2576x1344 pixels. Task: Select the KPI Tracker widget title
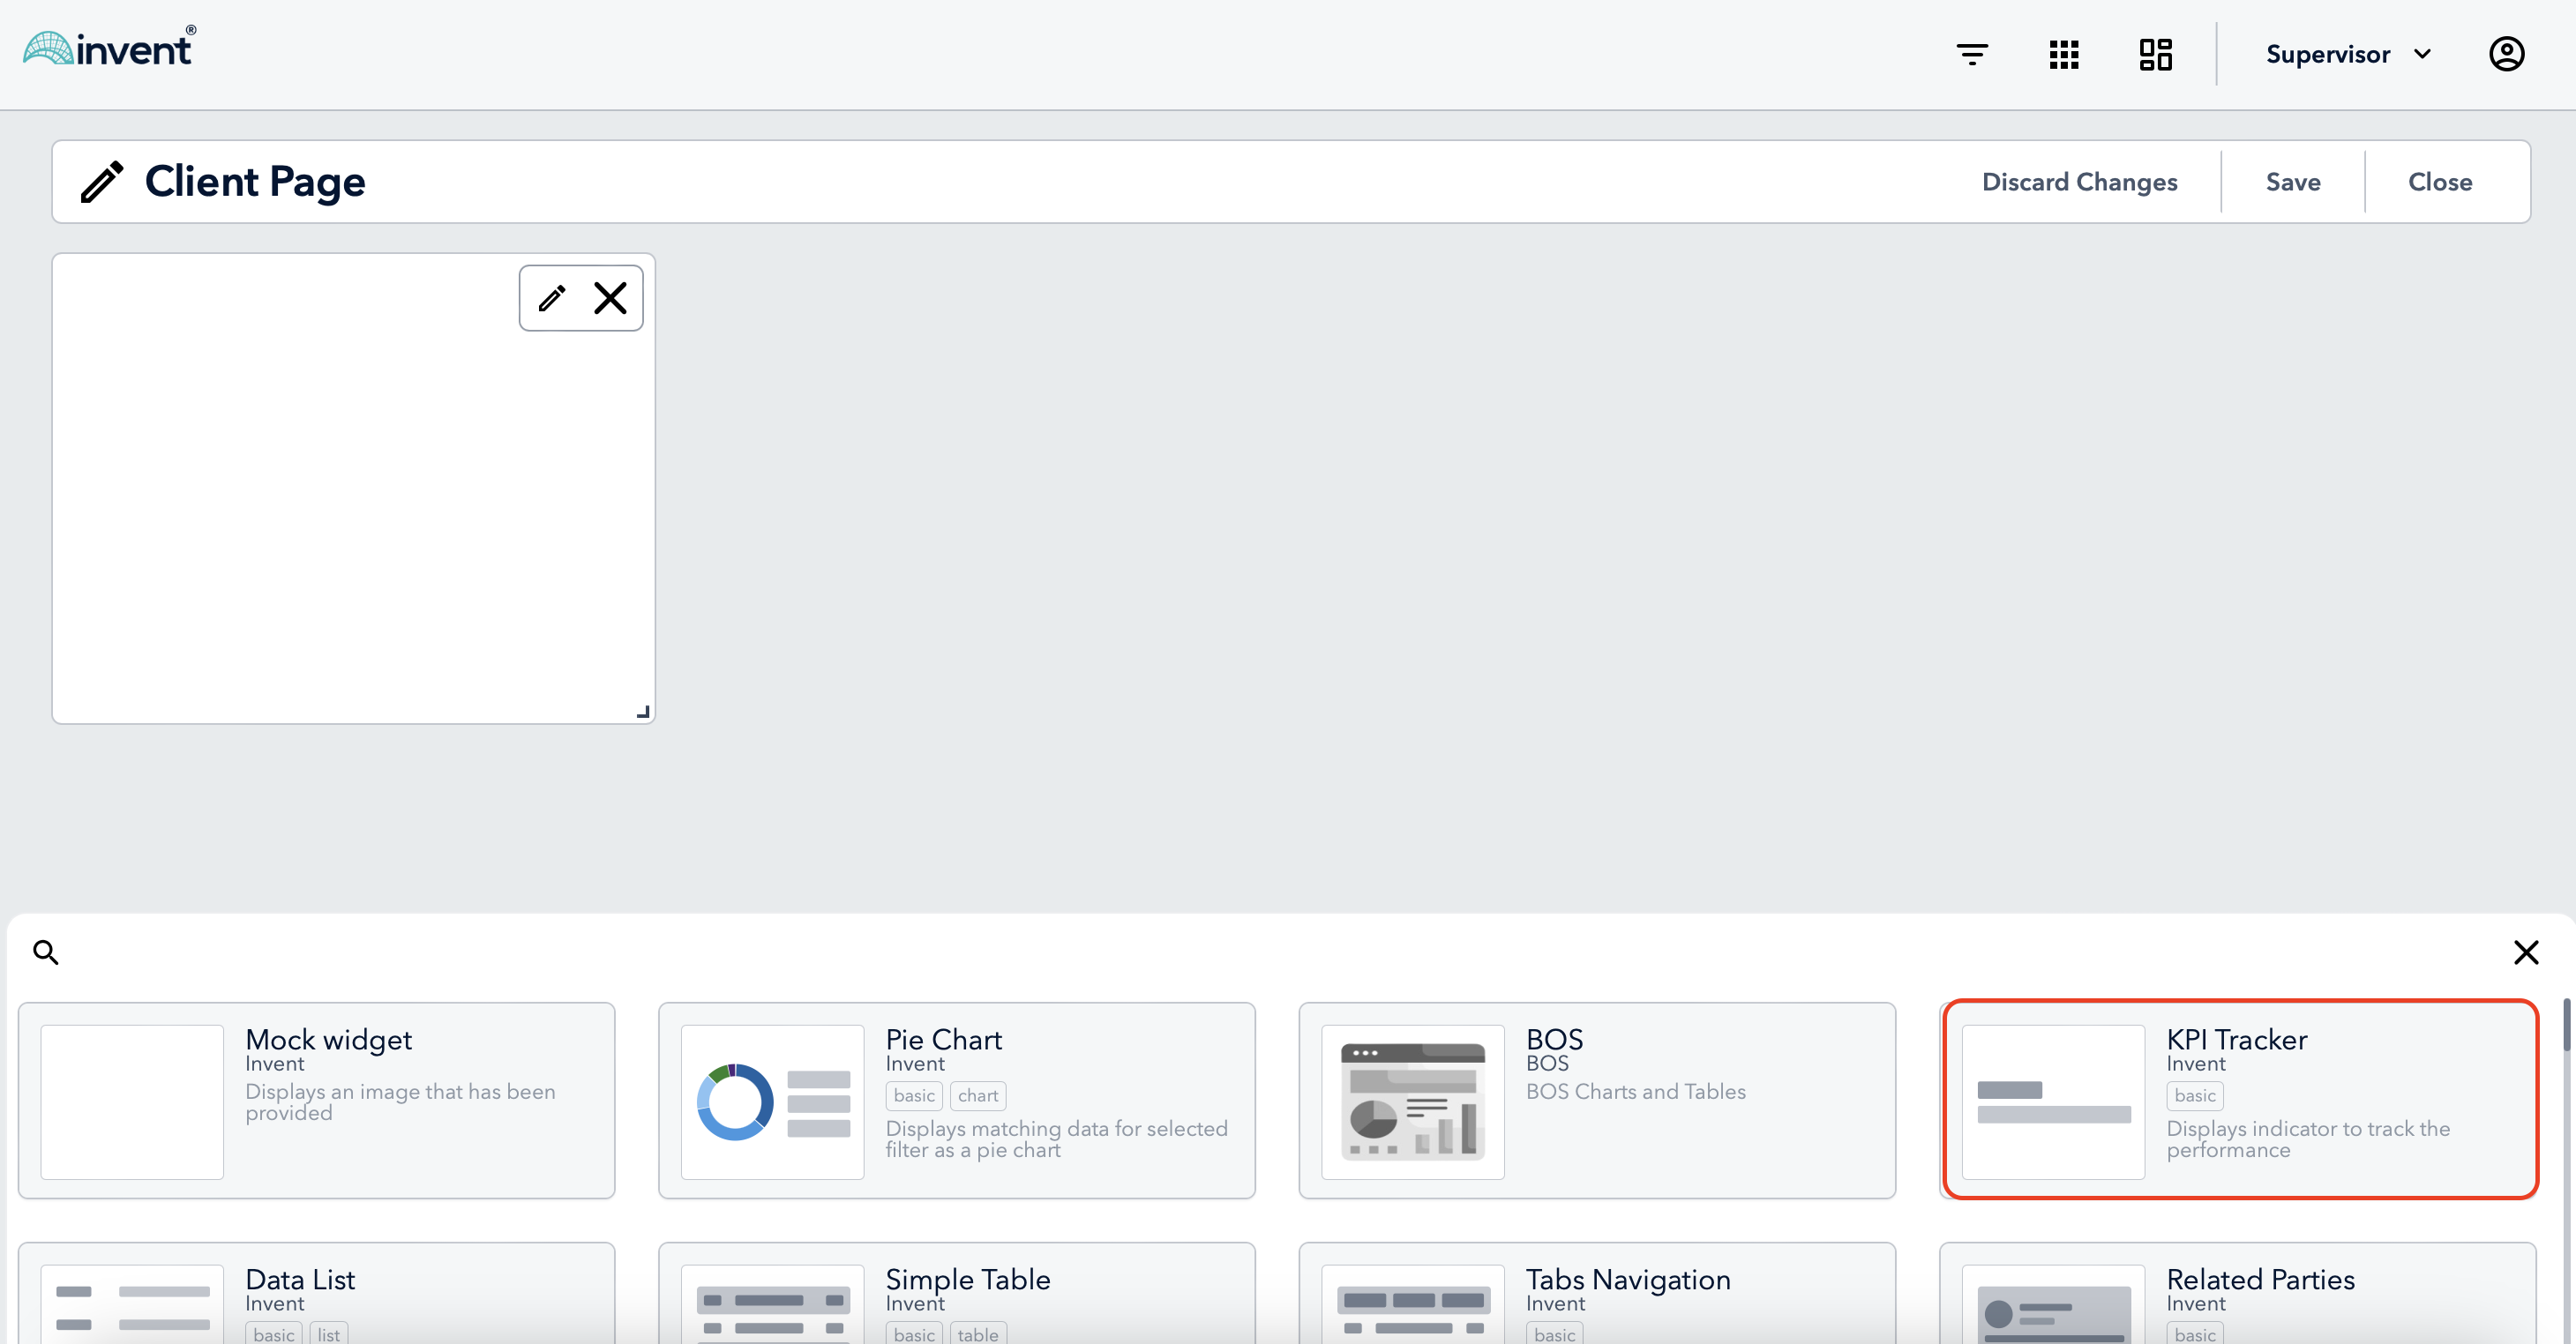(2237, 1040)
